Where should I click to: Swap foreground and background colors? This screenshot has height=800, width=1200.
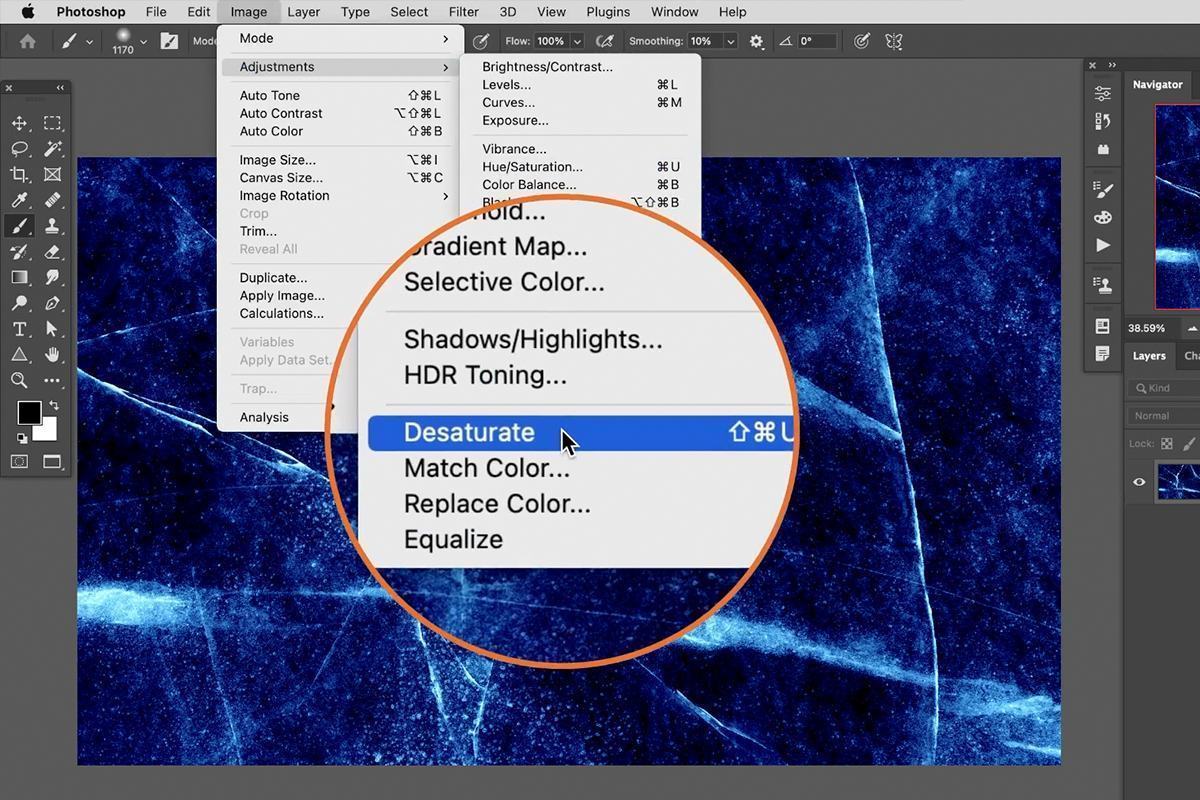tap(53, 405)
